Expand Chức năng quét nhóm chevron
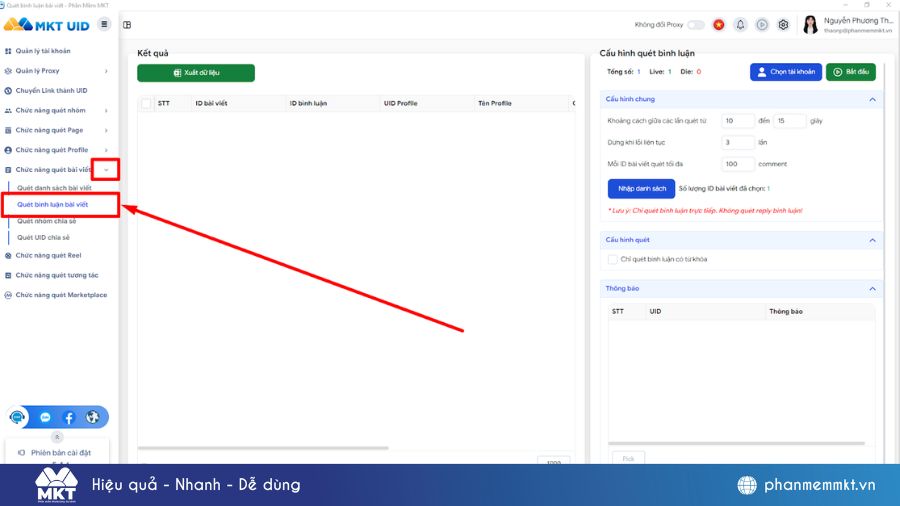900x506 pixels. coord(106,111)
